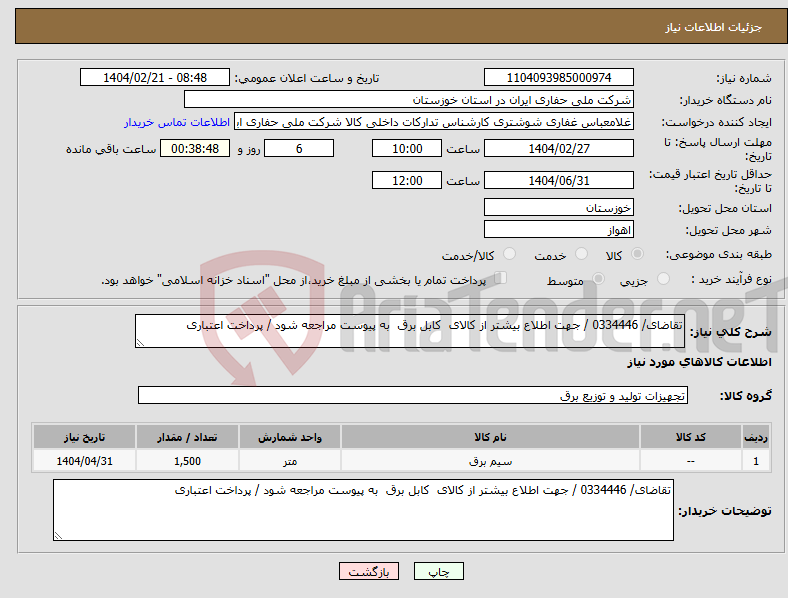Click the ردیف column header
This screenshot has height=598, width=788.
[x=755, y=437]
